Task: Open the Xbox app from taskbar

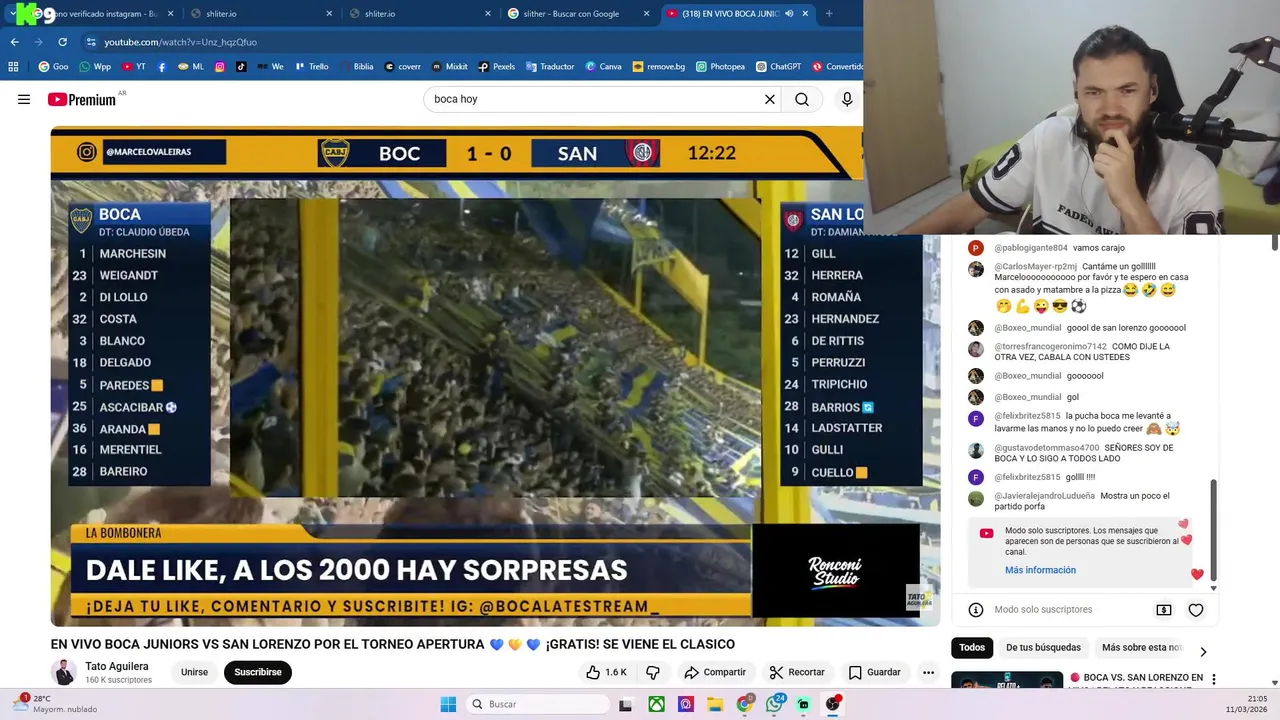Action: (656, 704)
